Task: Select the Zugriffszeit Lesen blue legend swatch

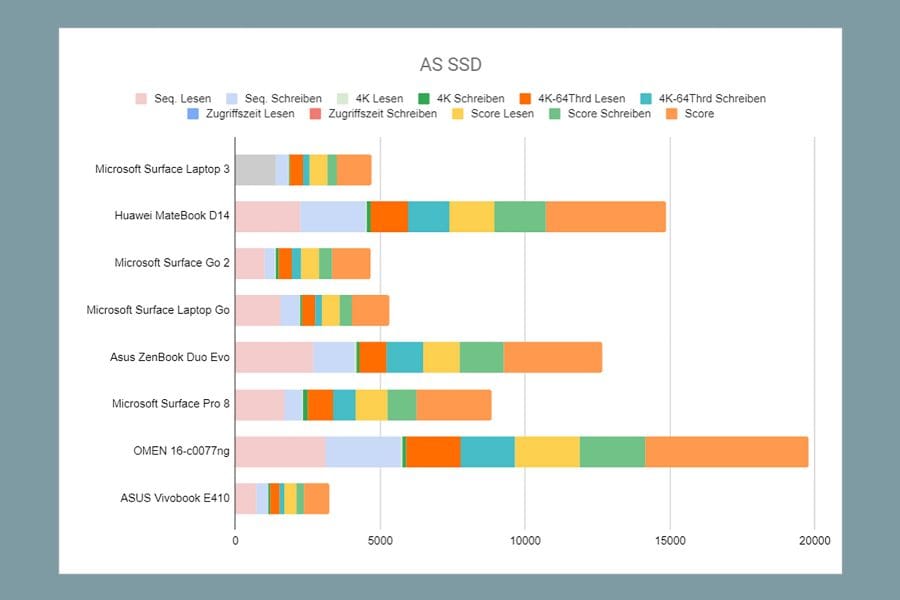Action: pyautogui.click(x=193, y=114)
